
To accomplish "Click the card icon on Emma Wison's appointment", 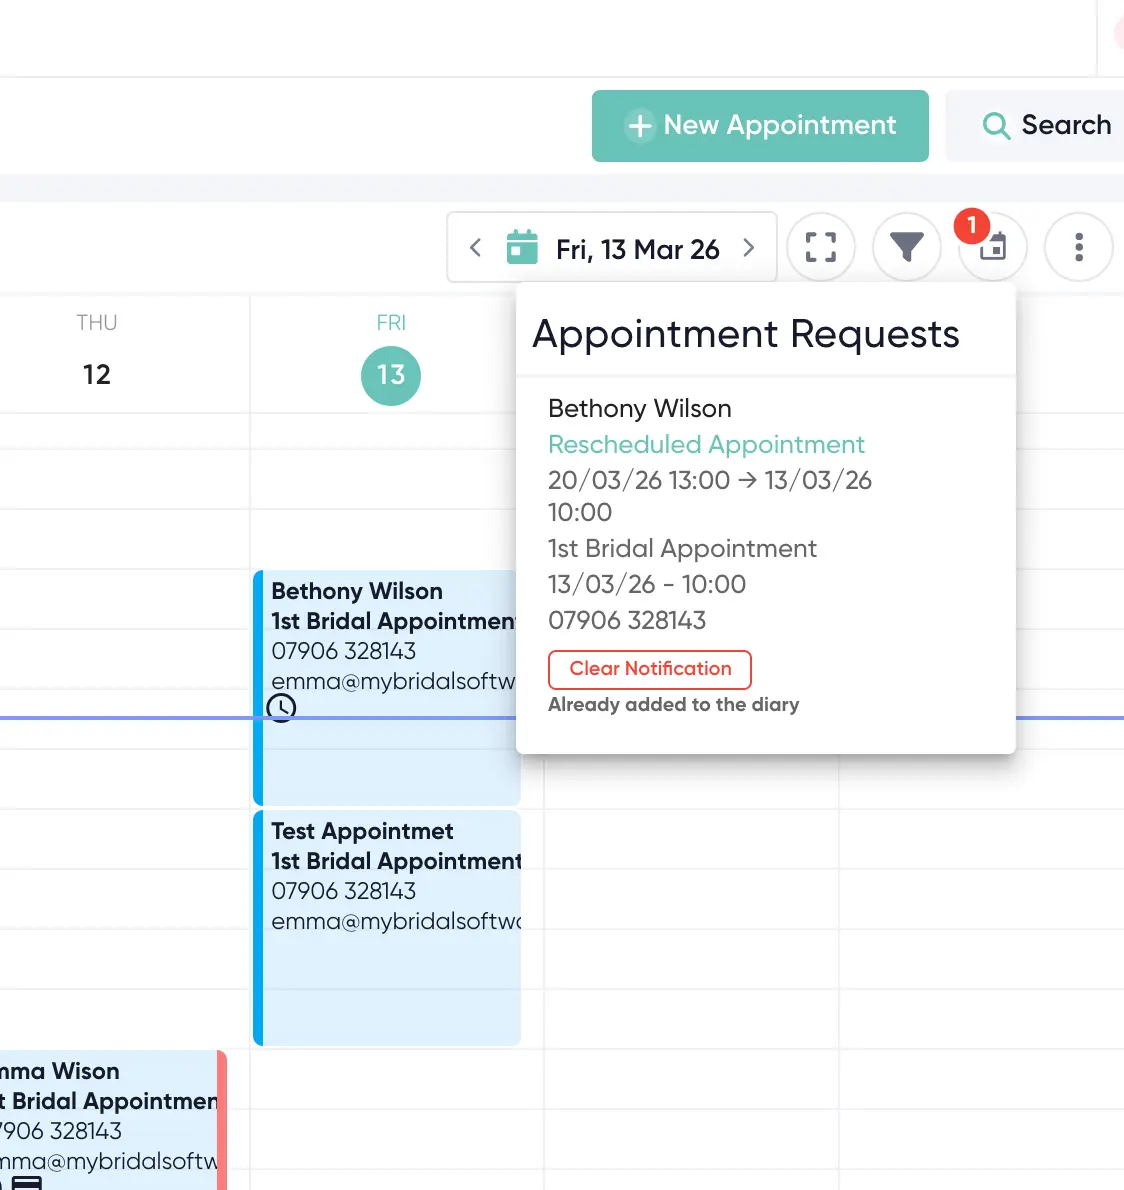I will pyautogui.click(x=27, y=1183).
